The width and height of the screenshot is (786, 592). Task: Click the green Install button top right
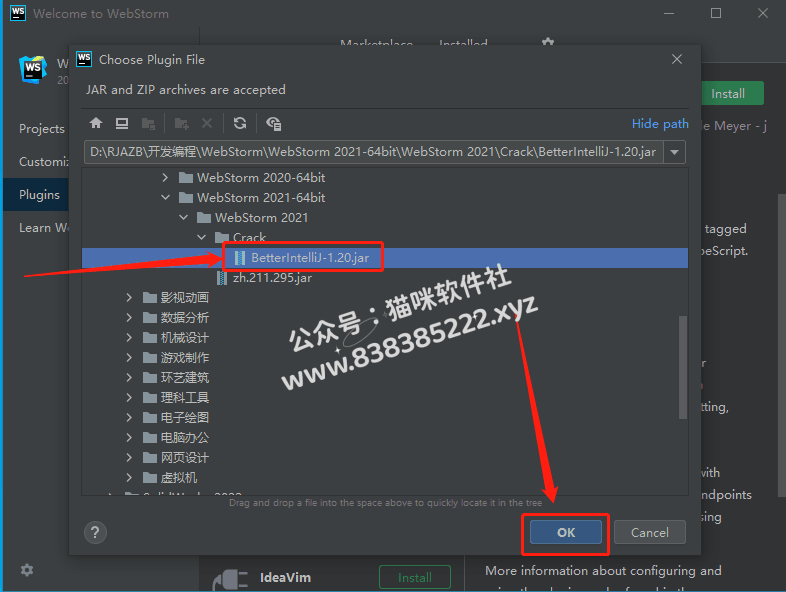pos(732,94)
